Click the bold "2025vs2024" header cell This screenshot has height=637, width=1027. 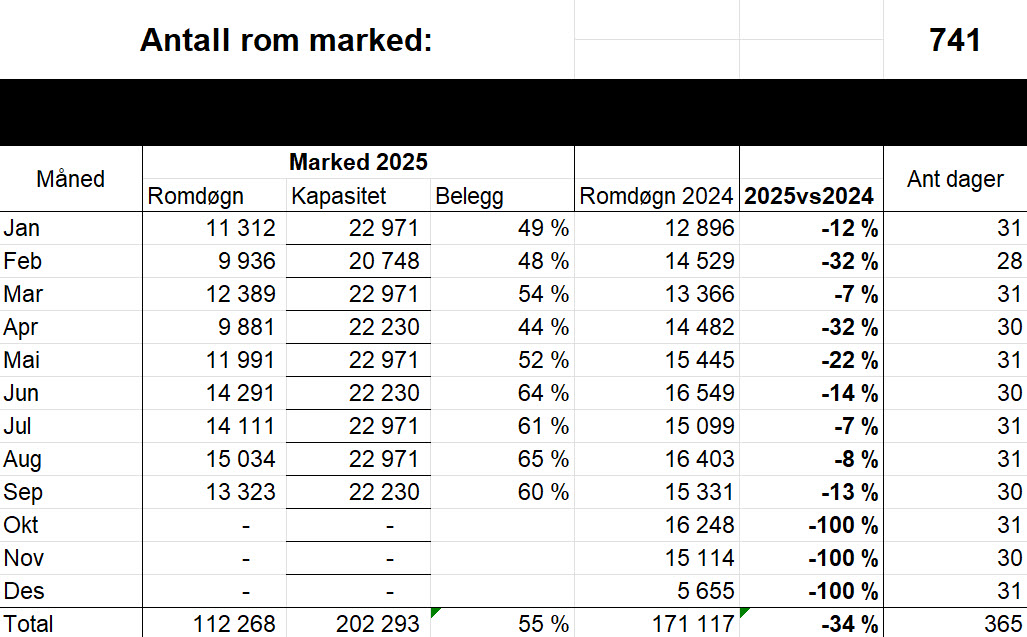(x=809, y=196)
